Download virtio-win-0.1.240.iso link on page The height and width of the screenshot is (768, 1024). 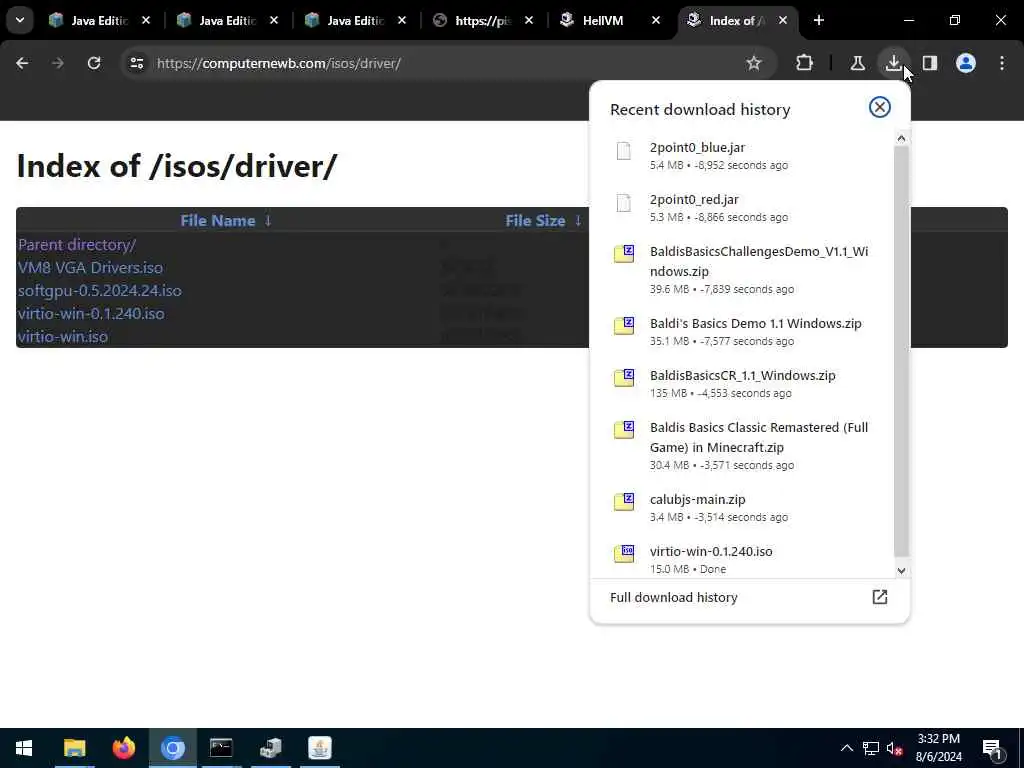point(91,313)
